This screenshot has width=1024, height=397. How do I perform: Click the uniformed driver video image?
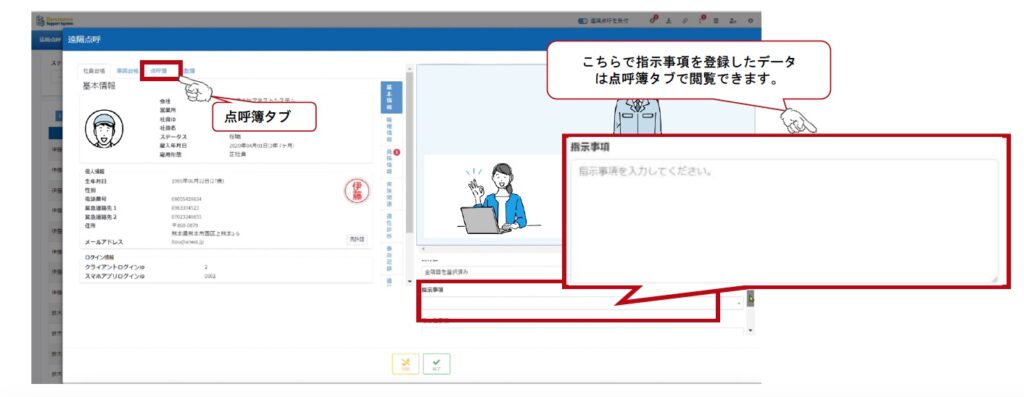point(637,117)
